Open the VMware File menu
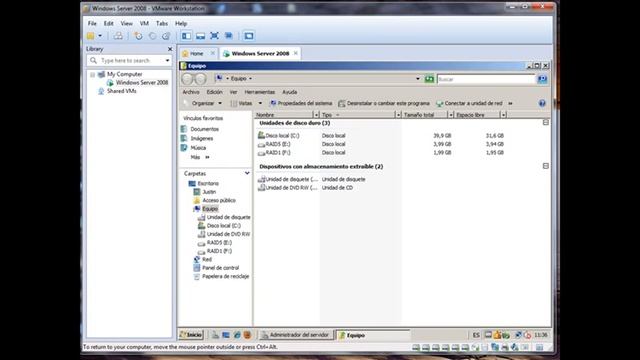 (x=92, y=23)
